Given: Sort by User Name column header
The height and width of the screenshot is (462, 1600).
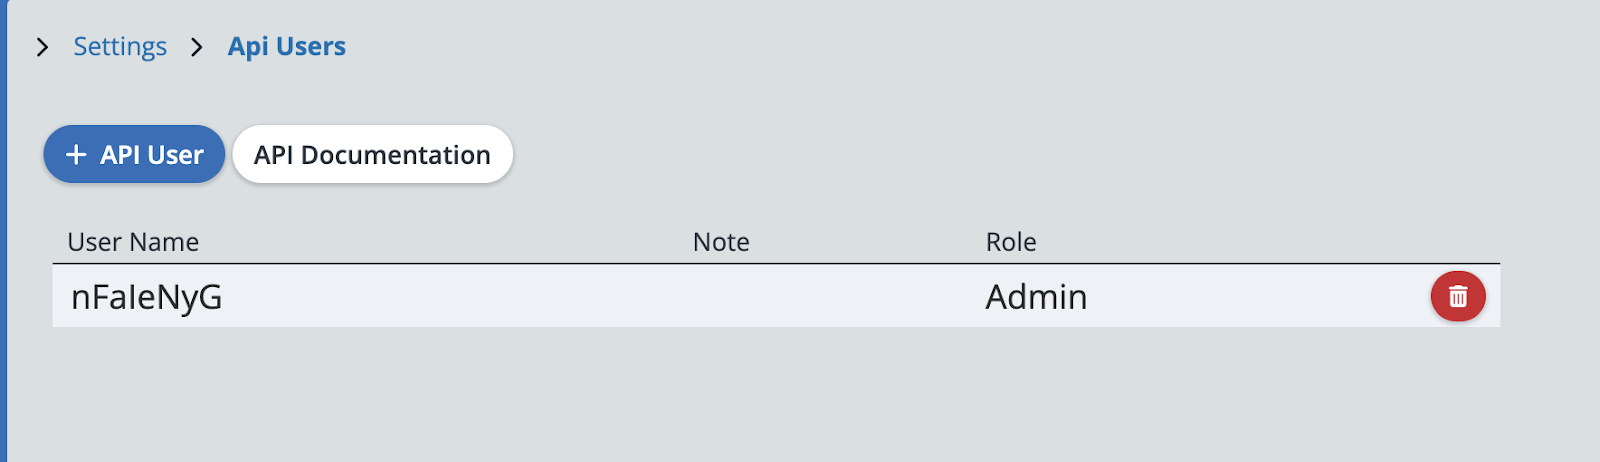Looking at the screenshot, I should (x=133, y=242).
